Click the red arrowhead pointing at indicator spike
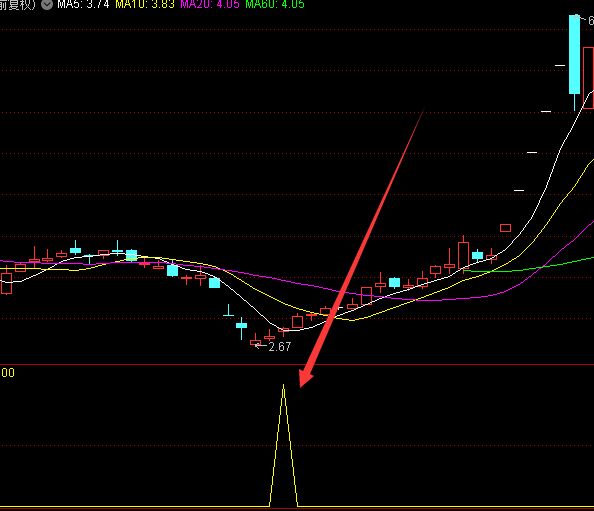Viewport: 594px width, 511px height. point(305,379)
